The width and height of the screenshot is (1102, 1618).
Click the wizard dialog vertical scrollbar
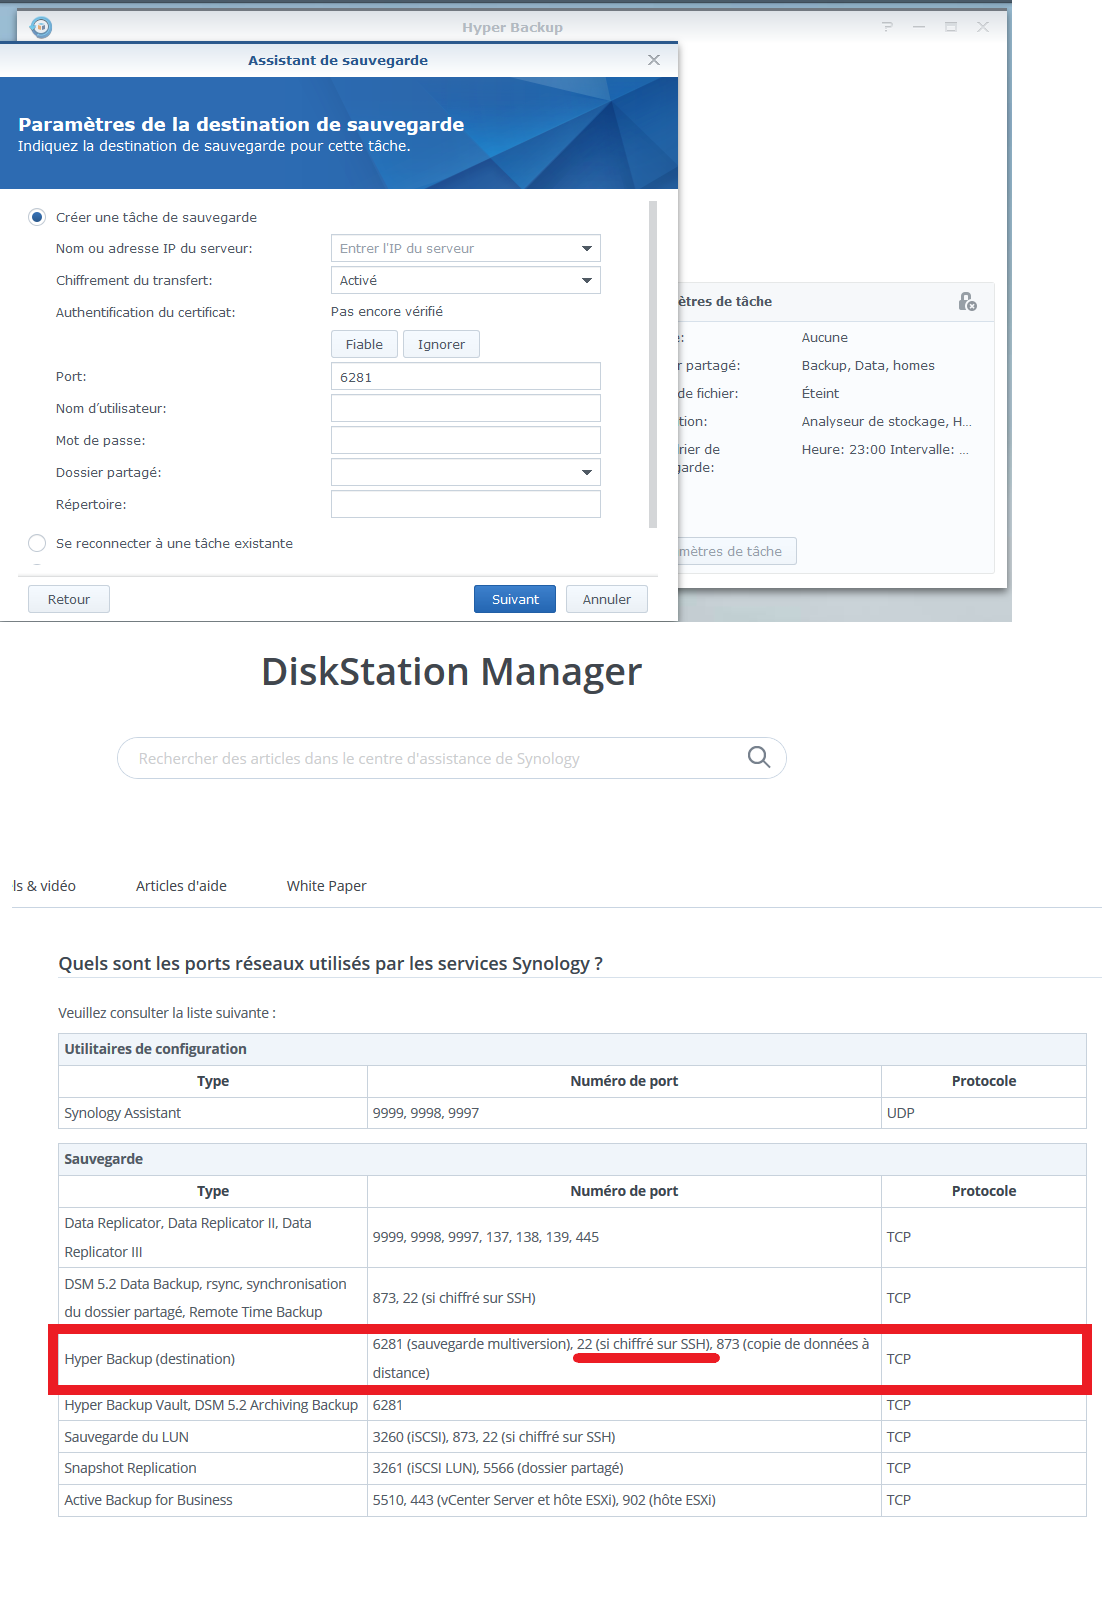pyautogui.click(x=653, y=364)
